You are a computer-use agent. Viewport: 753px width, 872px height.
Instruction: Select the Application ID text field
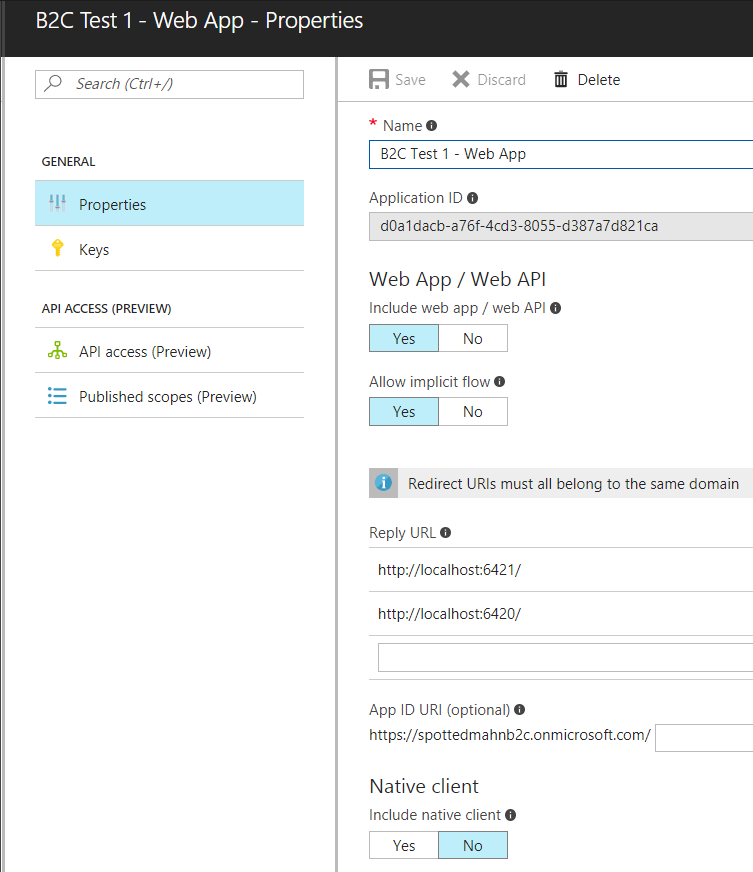(x=560, y=226)
